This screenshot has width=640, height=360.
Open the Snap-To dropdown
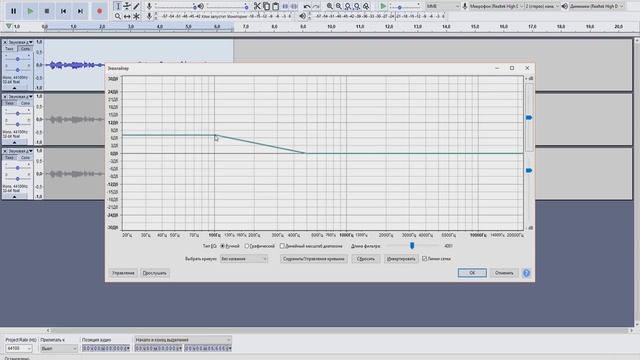[58, 349]
